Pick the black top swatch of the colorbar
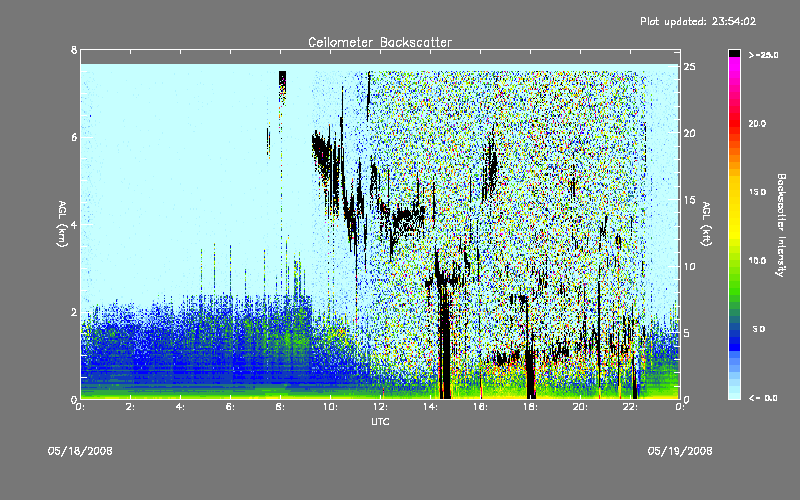The image size is (800, 500). coord(734,53)
